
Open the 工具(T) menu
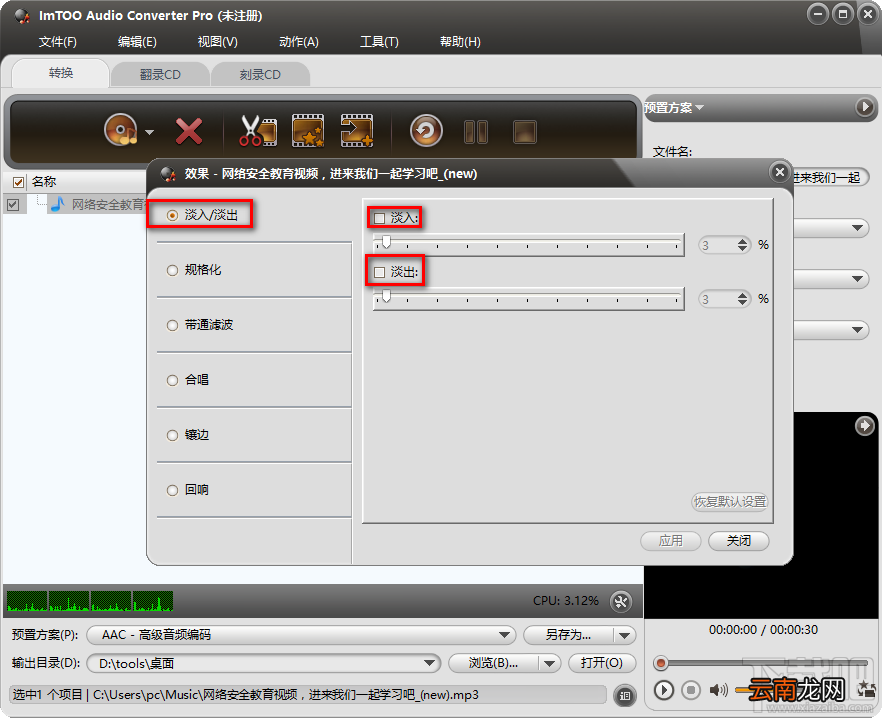(379, 42)
